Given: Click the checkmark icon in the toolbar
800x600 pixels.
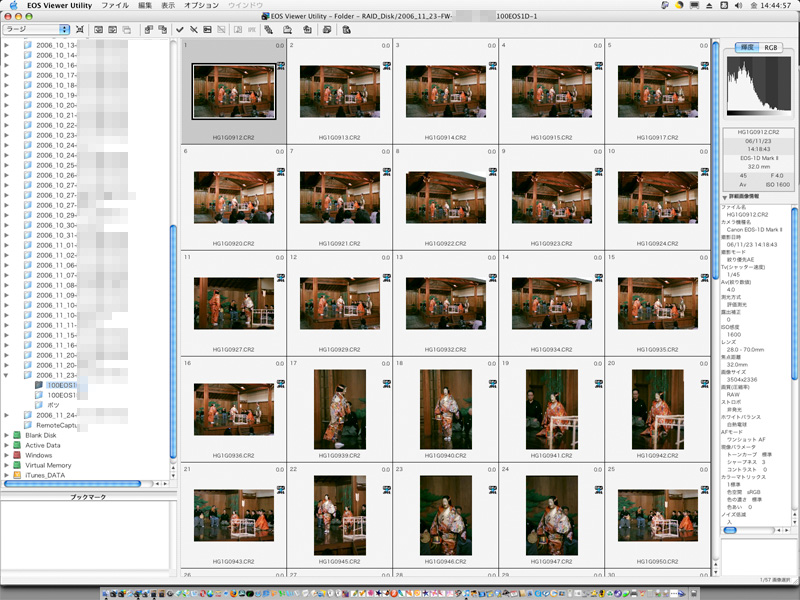Looking at the screenshot, I should tap(180, 30).
